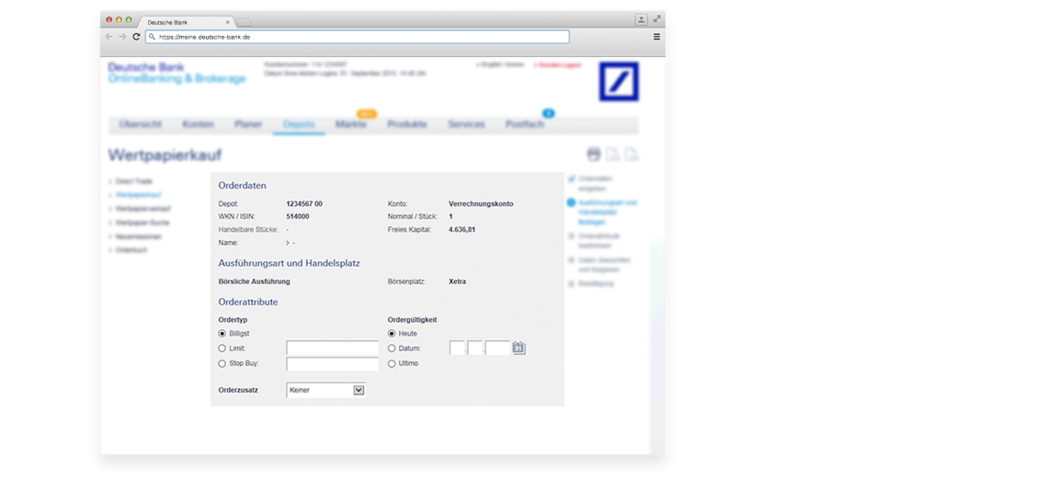The height and width of the screenshot is (480, 1048).
Task: Click the Depot number 1234567 00
Action: (304, 203)
